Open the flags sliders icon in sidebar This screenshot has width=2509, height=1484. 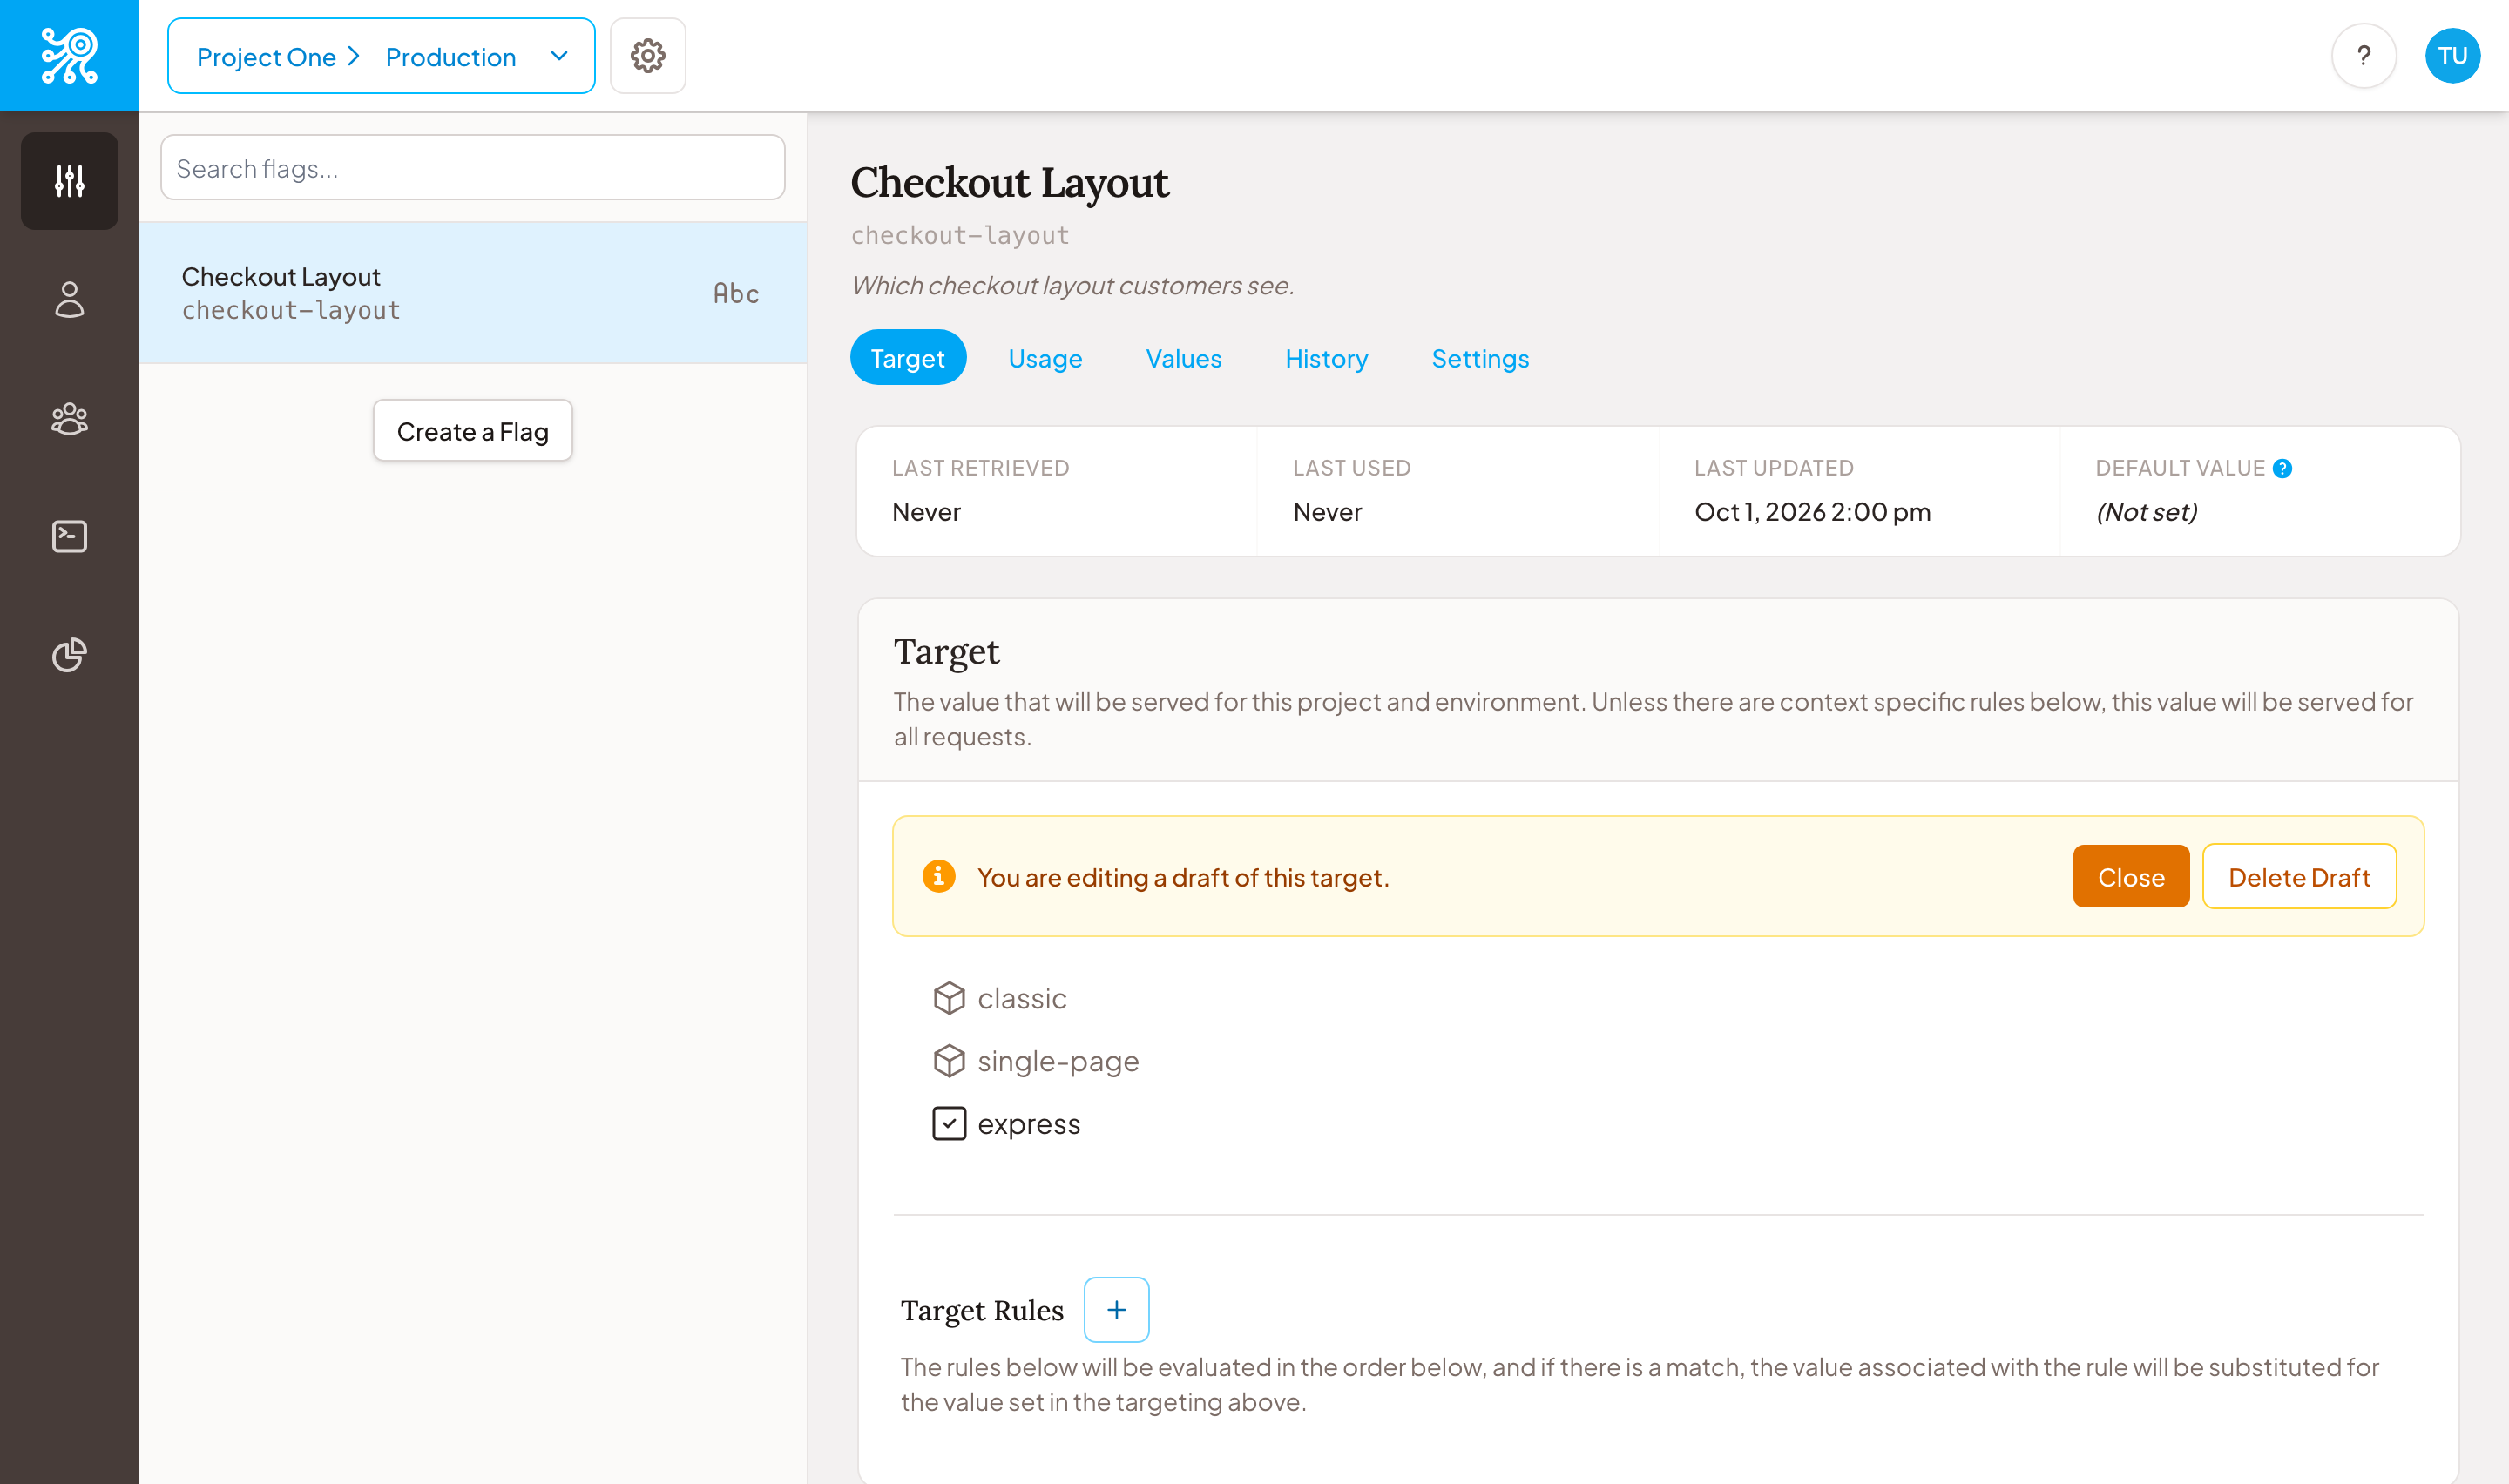click(69, 181)
